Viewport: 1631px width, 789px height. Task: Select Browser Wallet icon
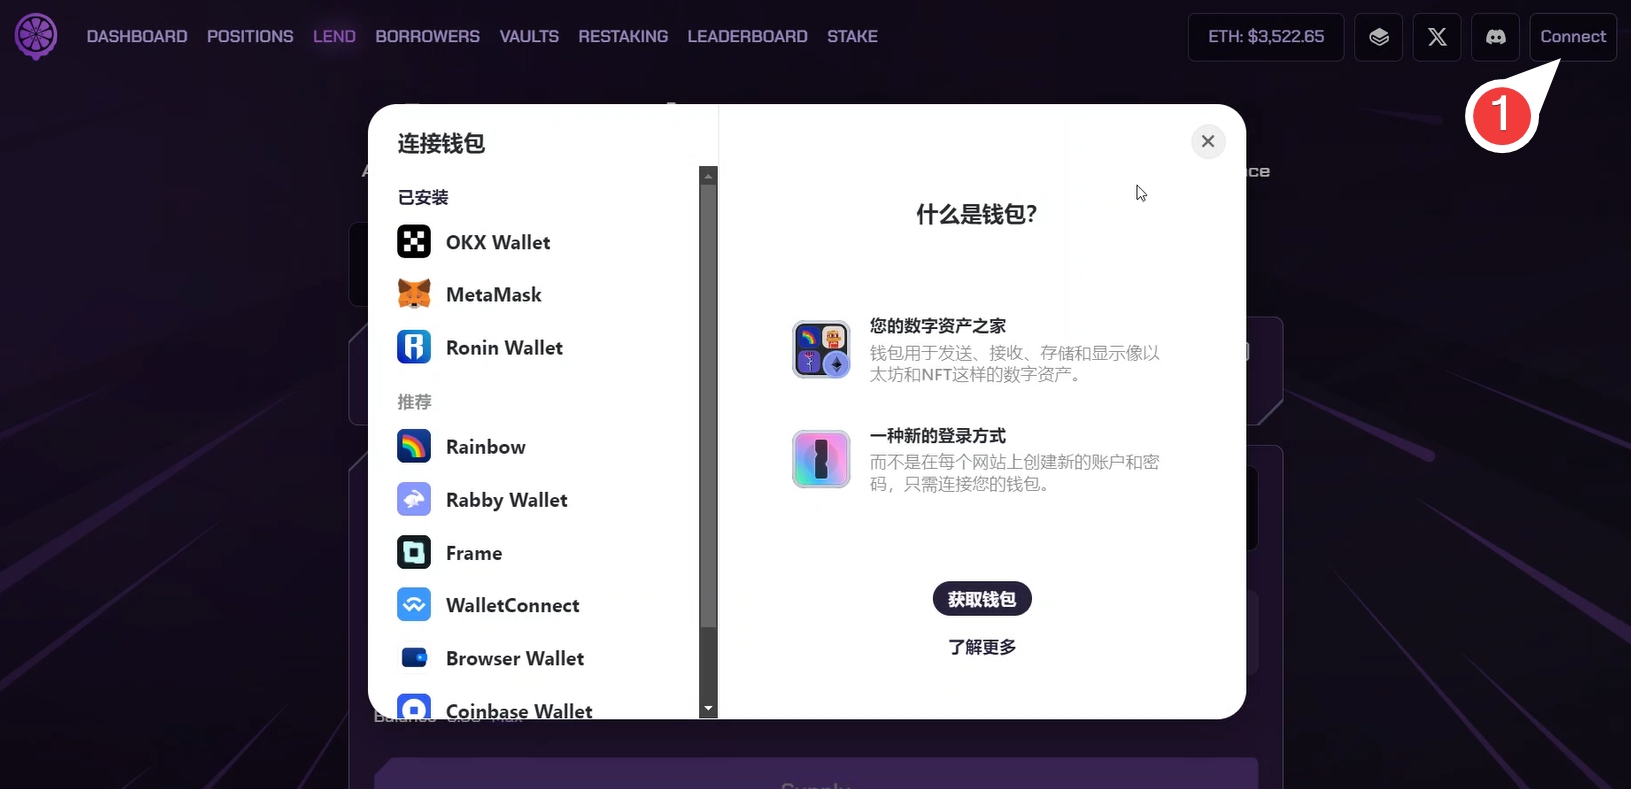(414, 658)
